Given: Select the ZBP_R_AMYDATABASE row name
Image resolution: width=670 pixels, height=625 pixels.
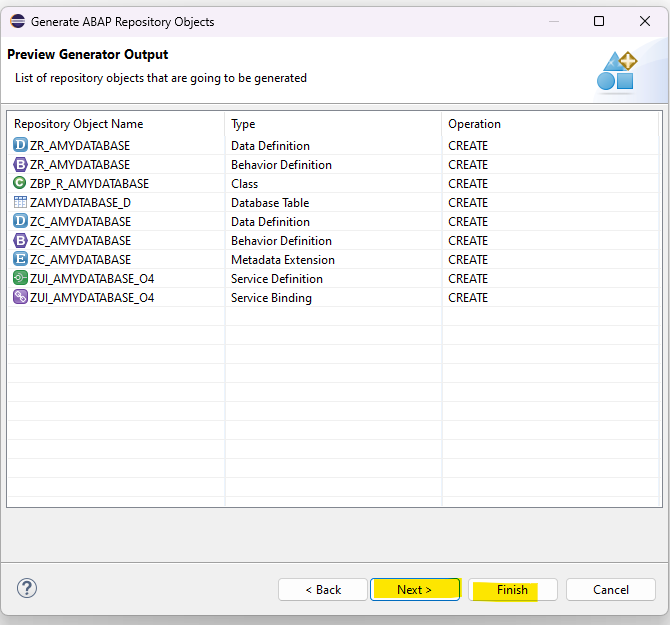Looking at the screenshot, I should [89, 184].
